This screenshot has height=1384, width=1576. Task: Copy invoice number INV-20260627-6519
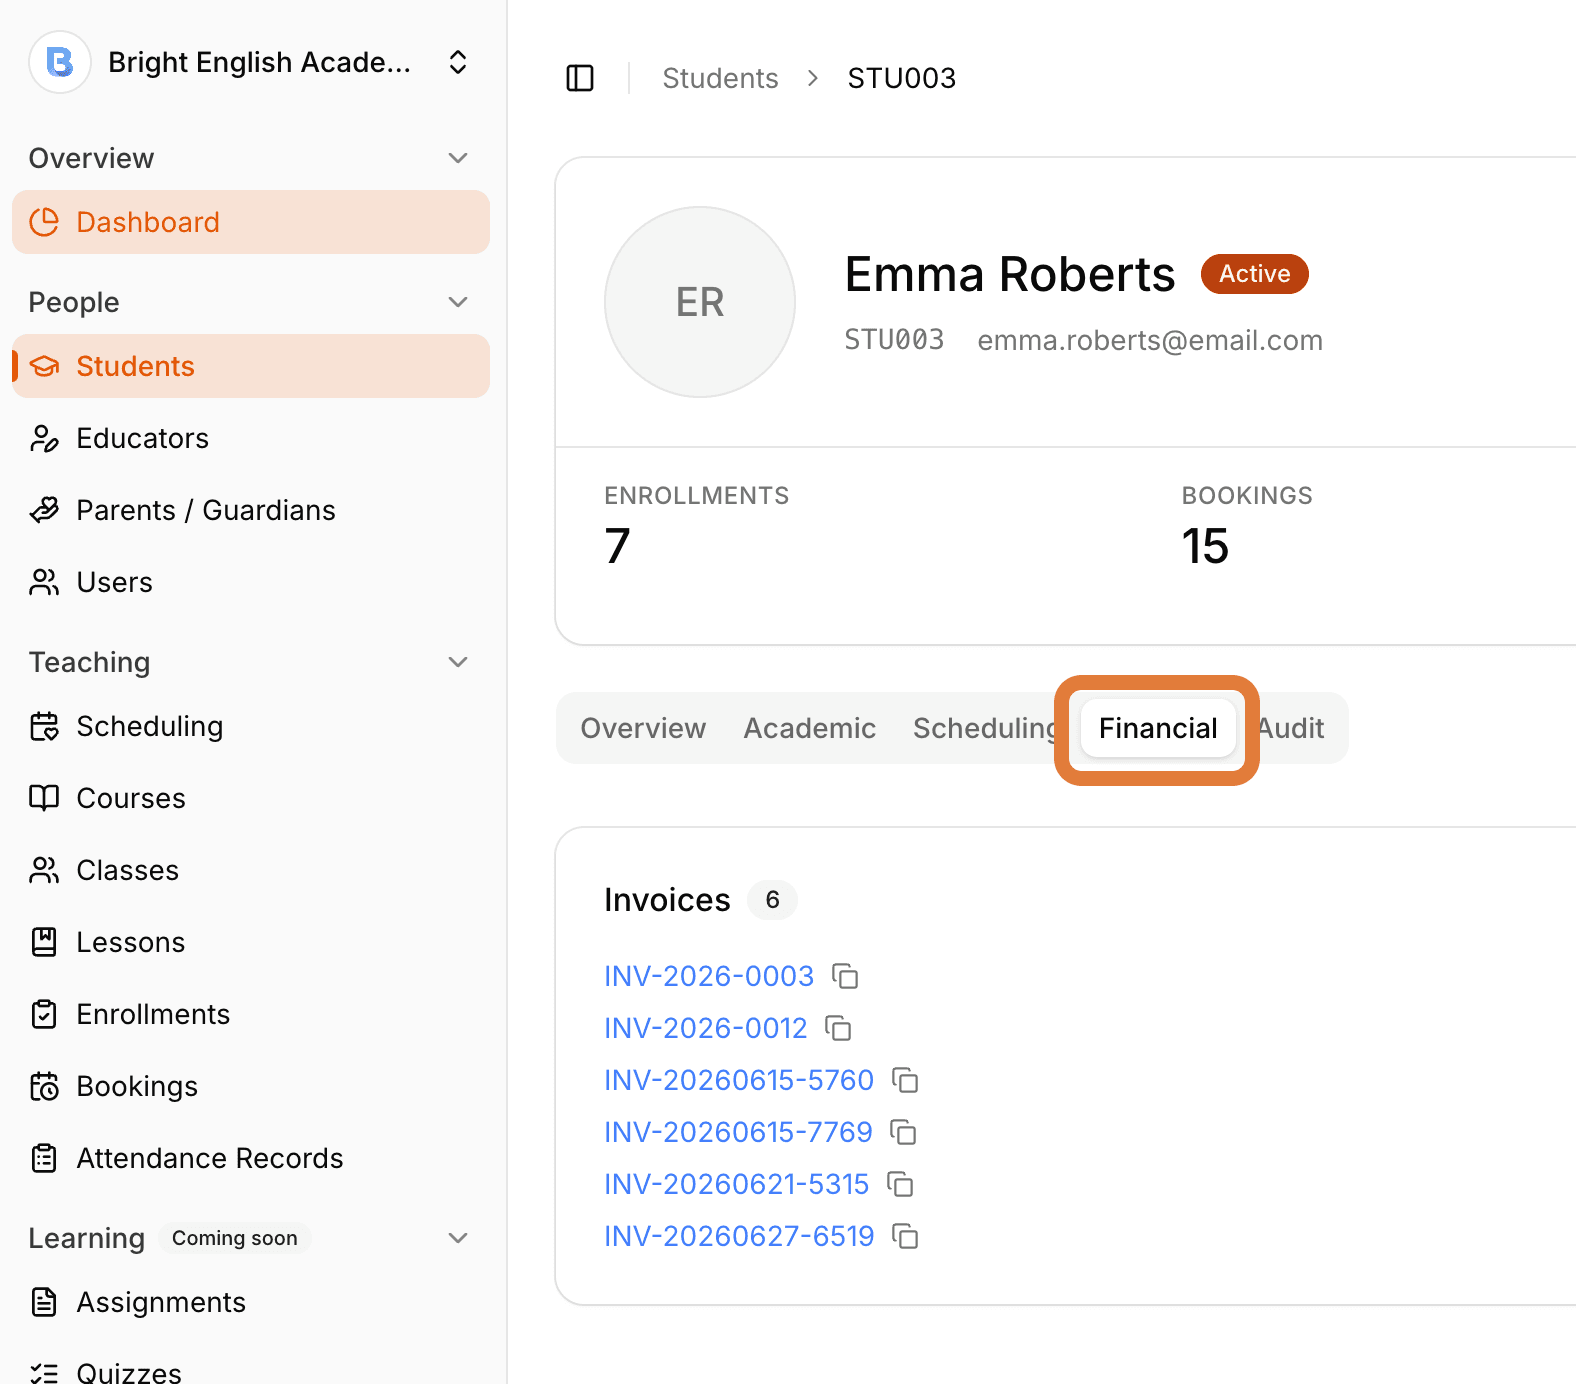[x=905, y=1236]
